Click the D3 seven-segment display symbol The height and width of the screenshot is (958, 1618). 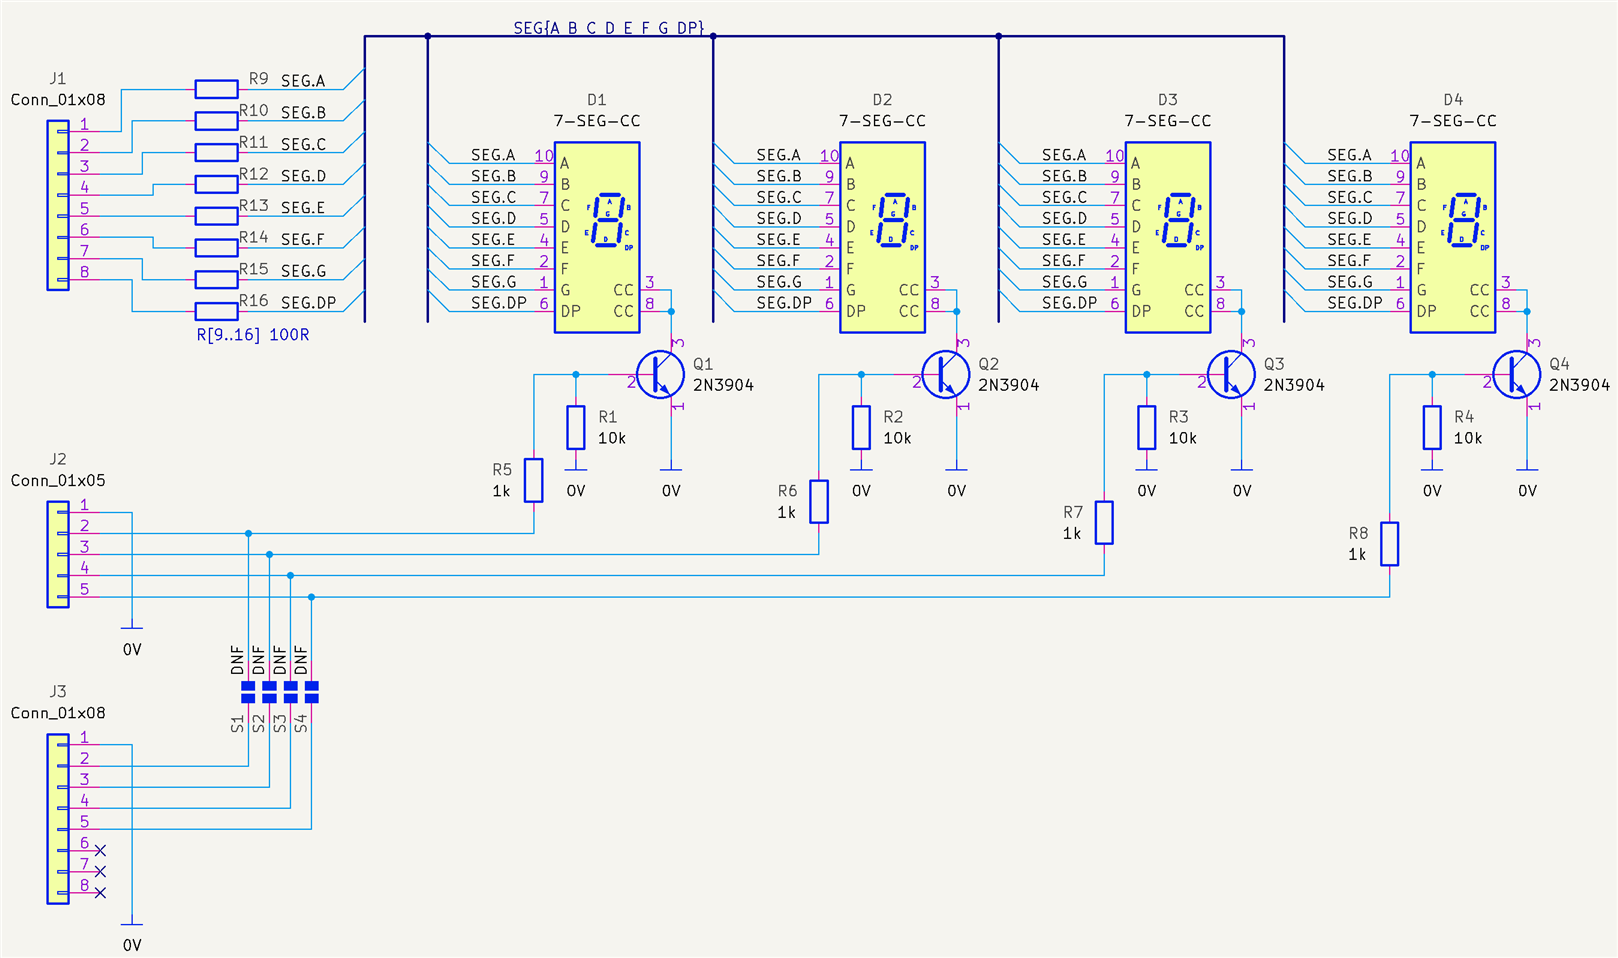1168,237
